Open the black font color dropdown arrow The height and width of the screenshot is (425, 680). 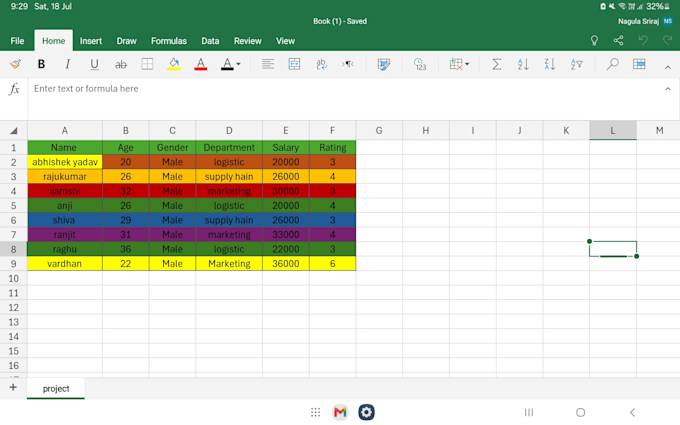[x=239, y=64]
